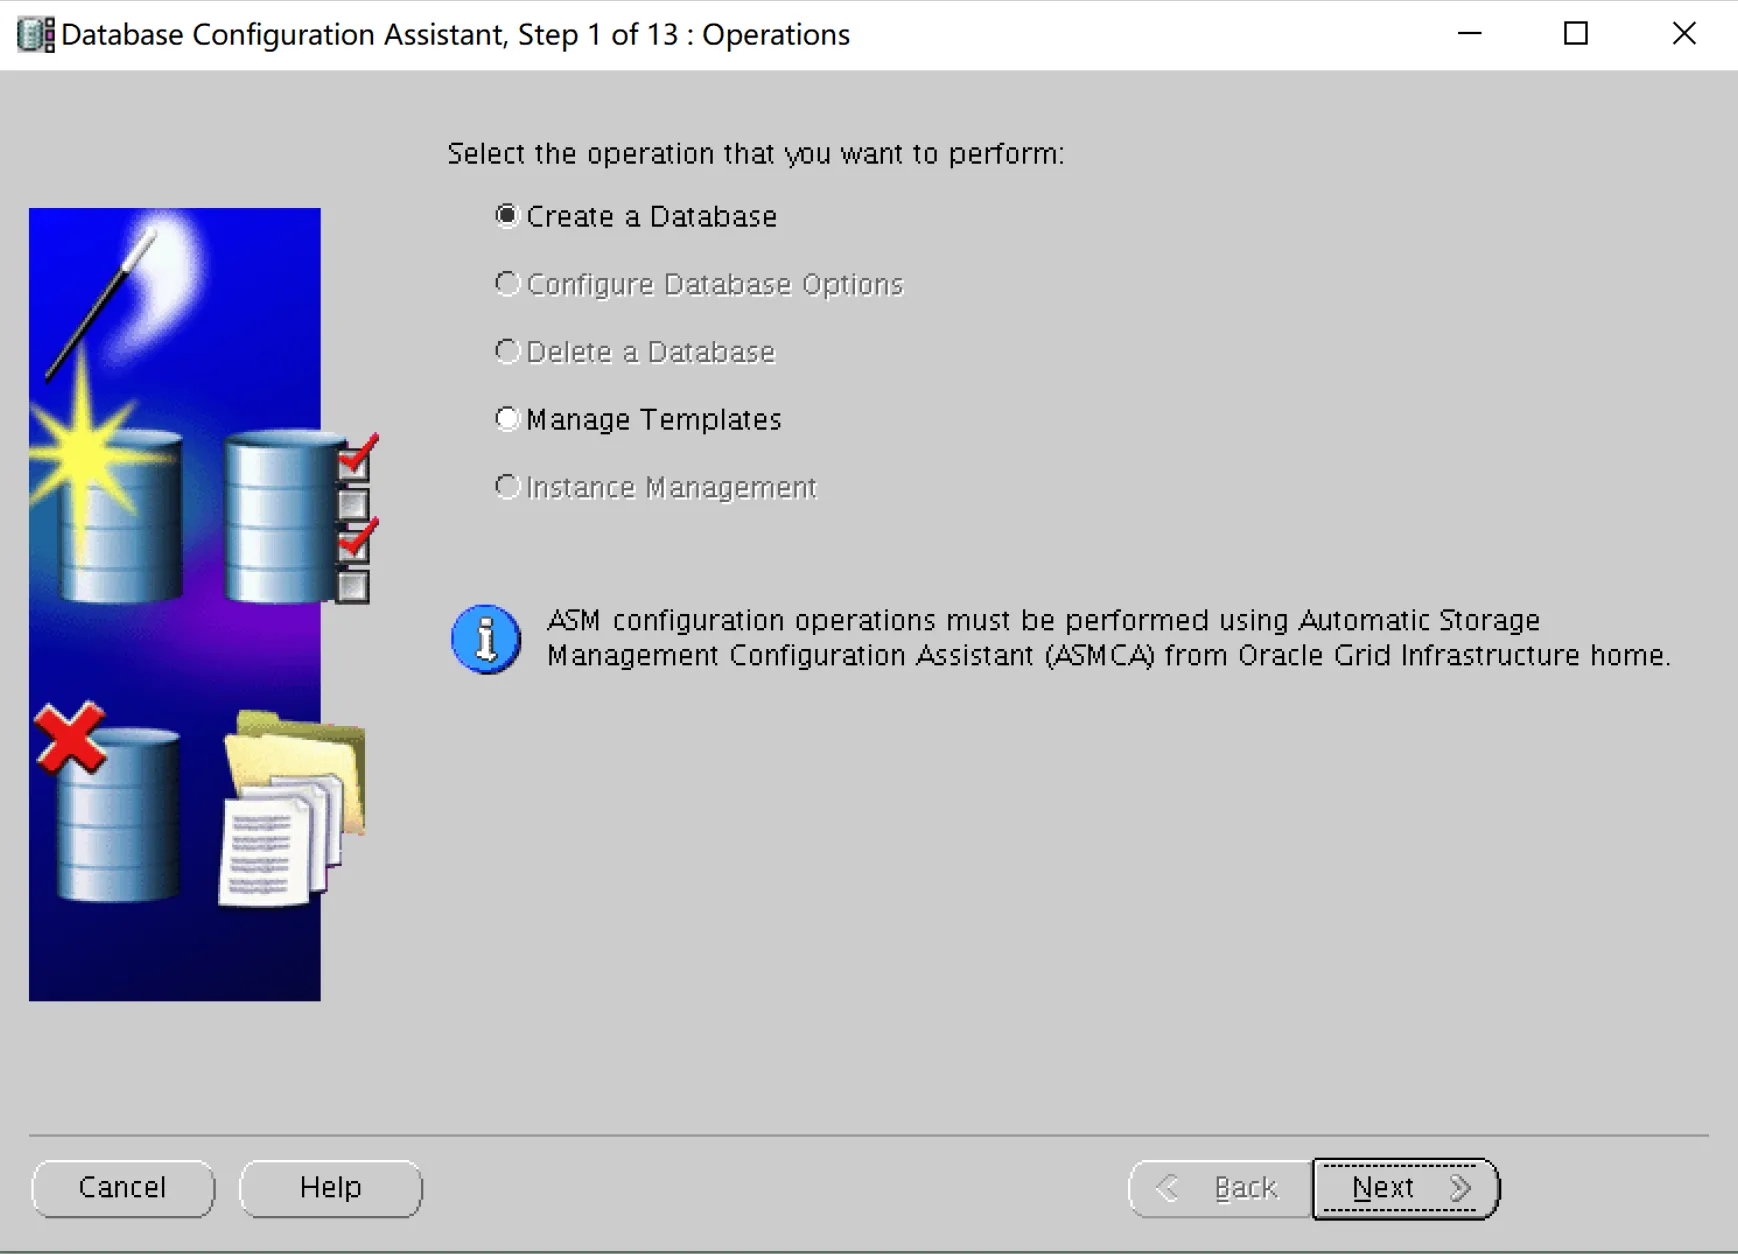Open Help for this wizard step

click(330, 1188)
